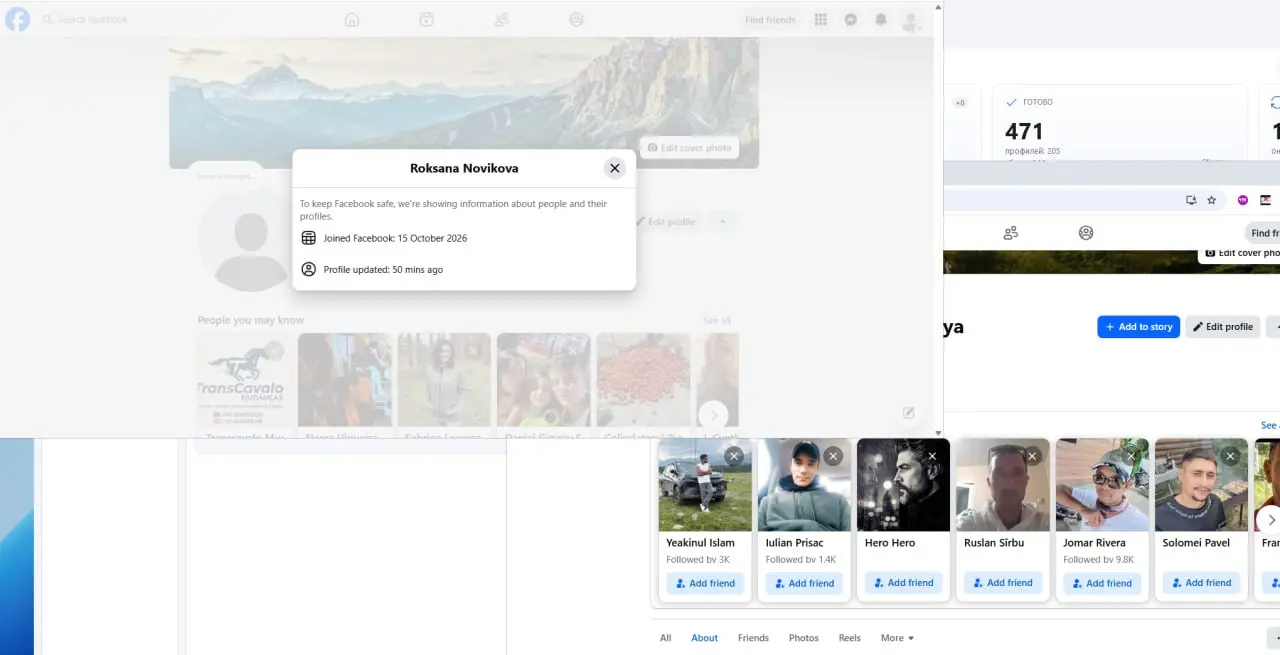The image size is (1280, 655).
Task: Close the Roksana Novikova info dialog
Action: [615, 168]
